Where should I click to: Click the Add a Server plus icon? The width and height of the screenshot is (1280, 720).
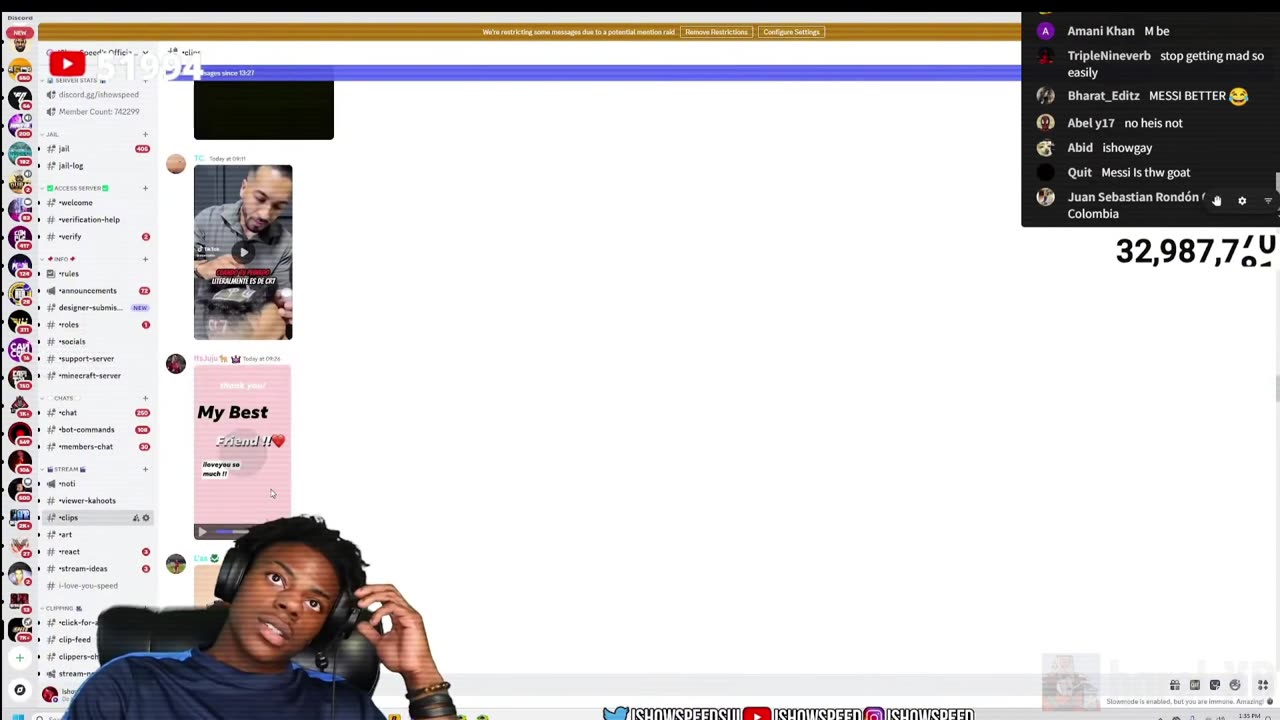coord(19,657)
